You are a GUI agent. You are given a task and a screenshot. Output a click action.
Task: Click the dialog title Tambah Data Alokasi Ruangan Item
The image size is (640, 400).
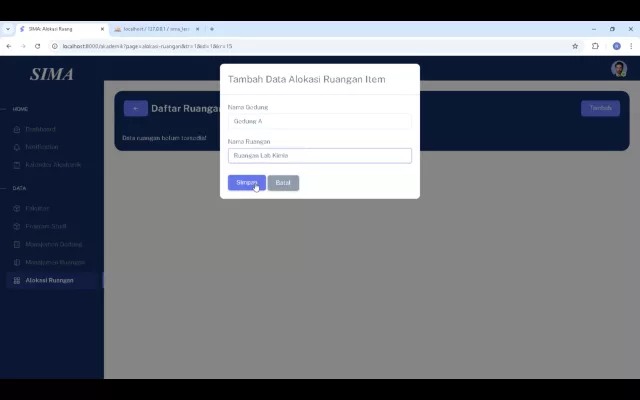[307, 79]
